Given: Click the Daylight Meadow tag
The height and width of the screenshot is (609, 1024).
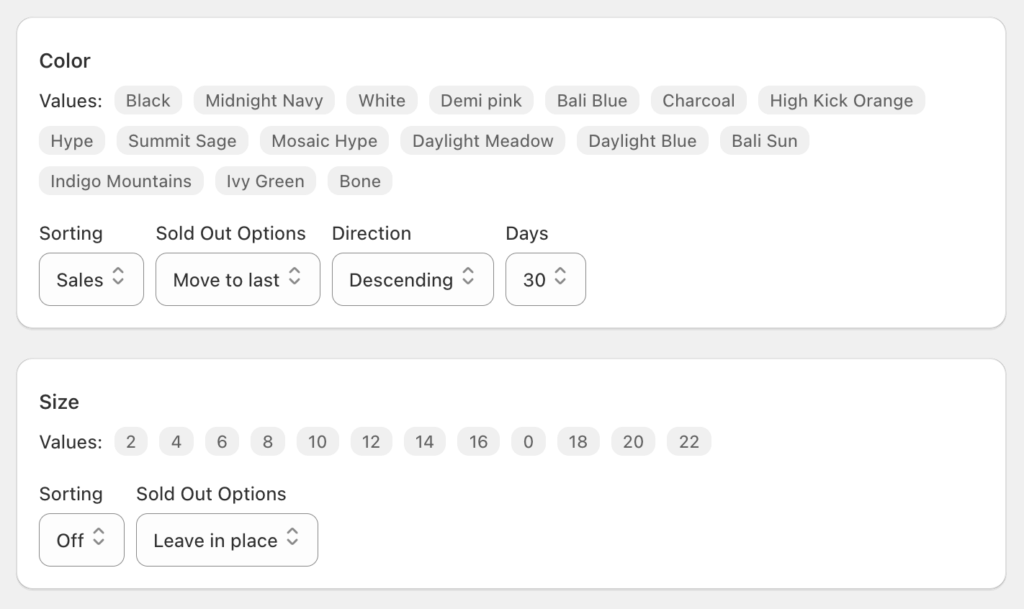Looking at the screenshot, I should pos(483,141).
